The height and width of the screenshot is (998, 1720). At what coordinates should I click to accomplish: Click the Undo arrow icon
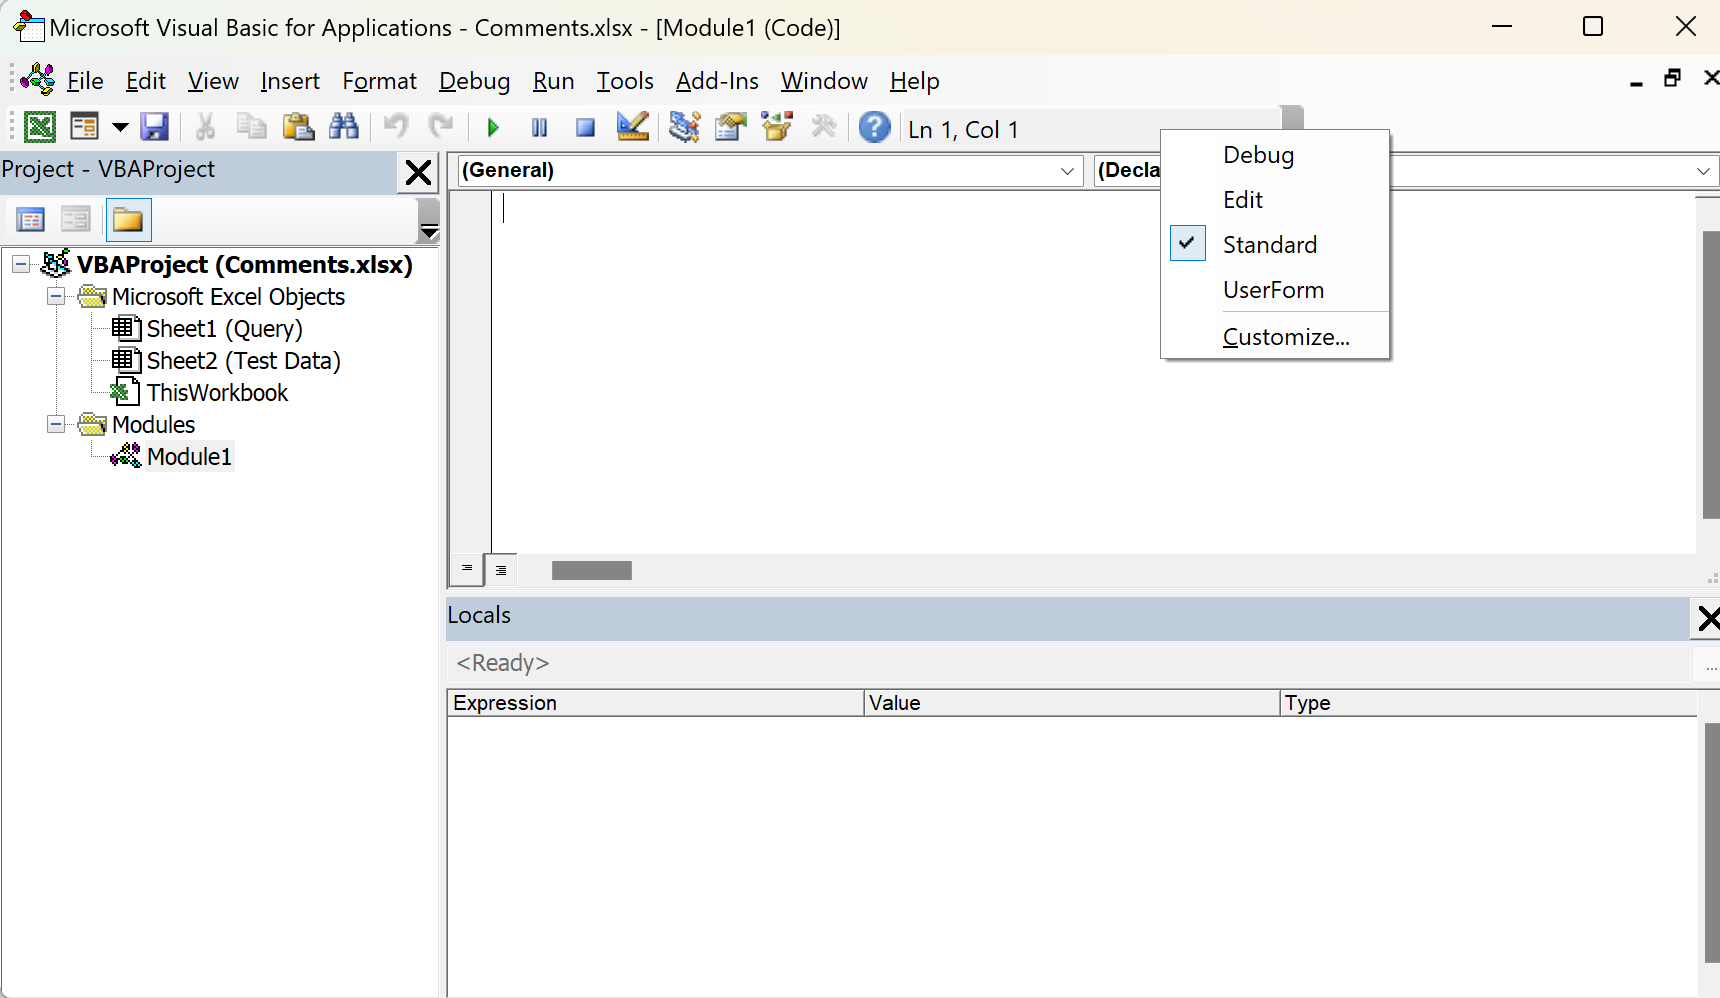click(396, 127)
